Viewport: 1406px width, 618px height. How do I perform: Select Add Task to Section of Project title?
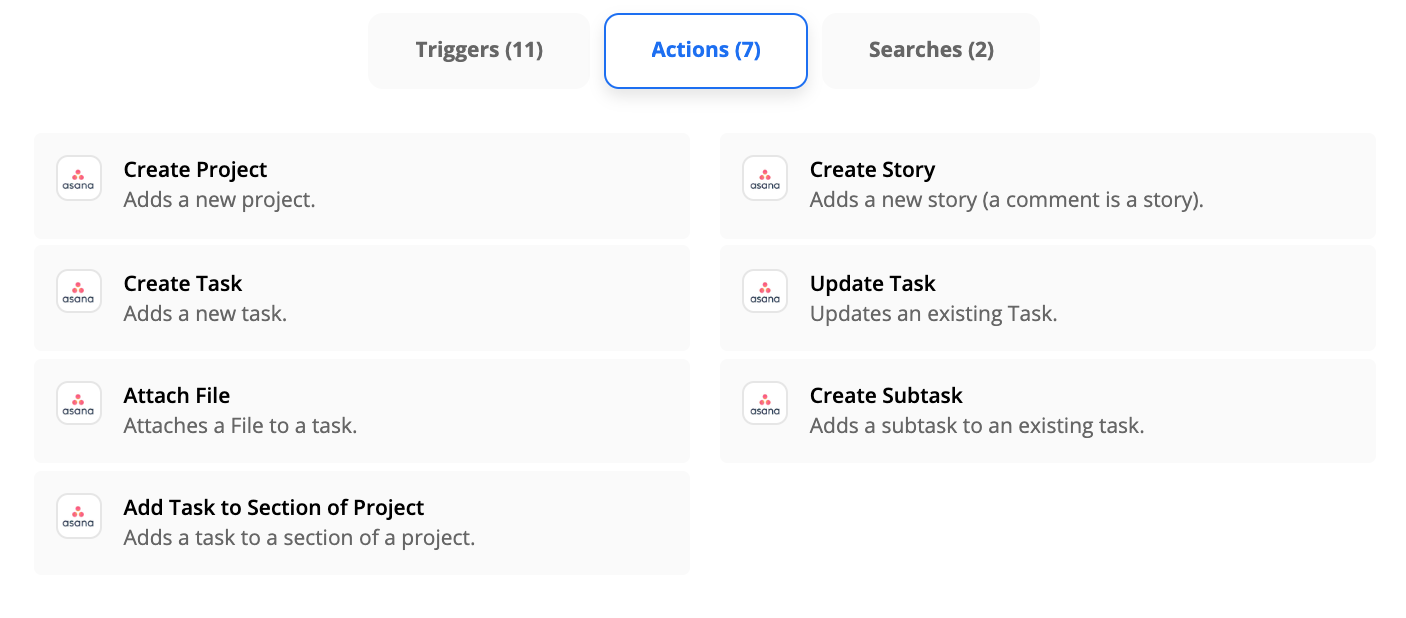tap(274, 508)
